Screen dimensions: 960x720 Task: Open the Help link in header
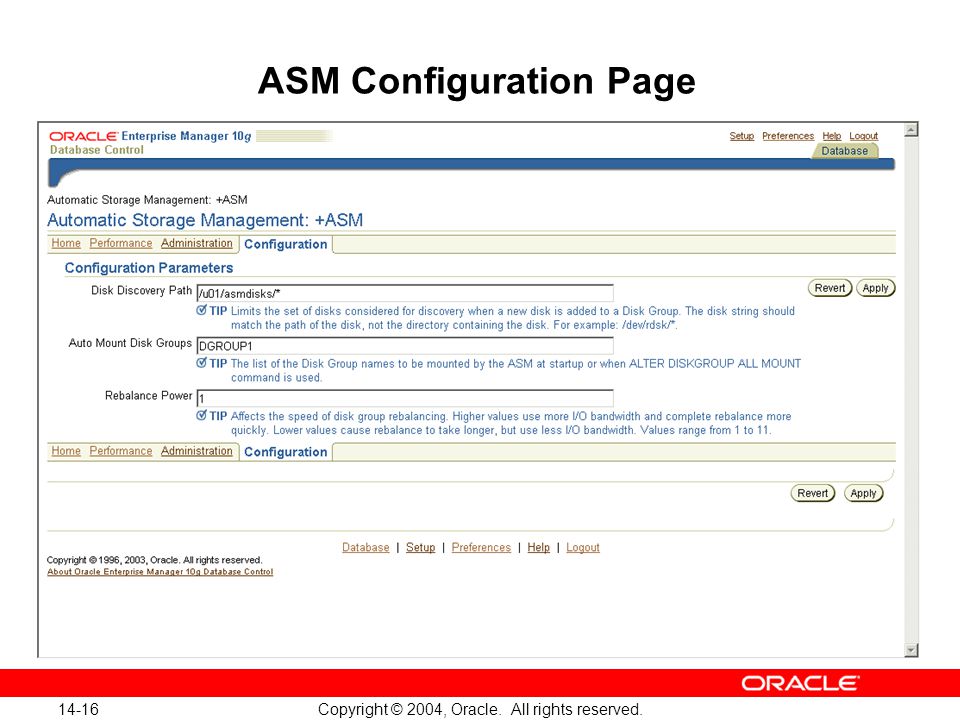coord(831,136)
